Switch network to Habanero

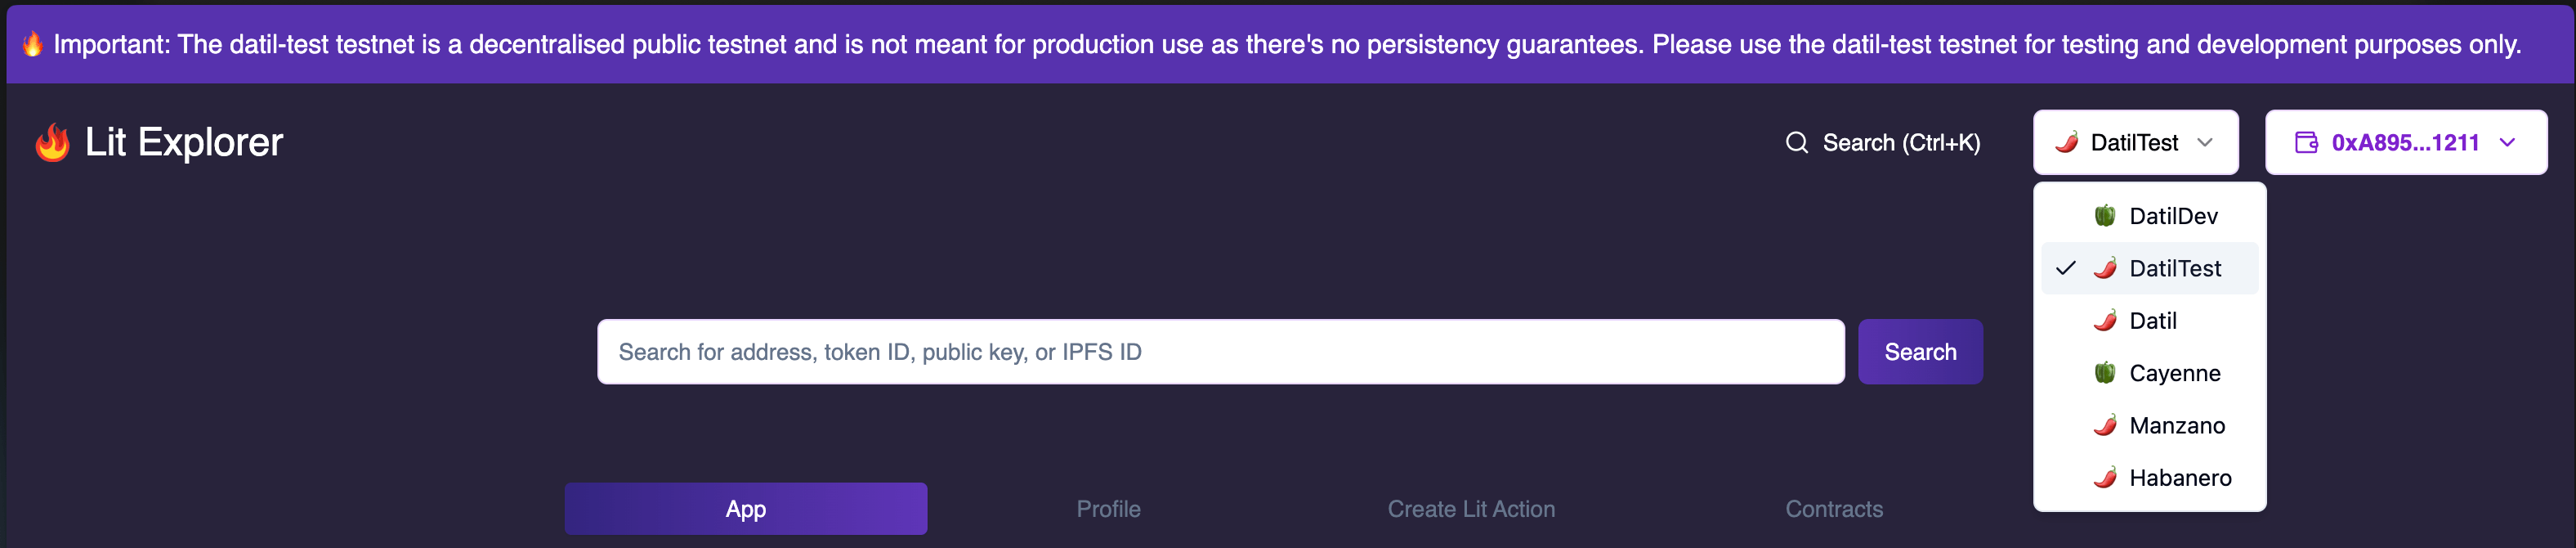point(2179,478)
